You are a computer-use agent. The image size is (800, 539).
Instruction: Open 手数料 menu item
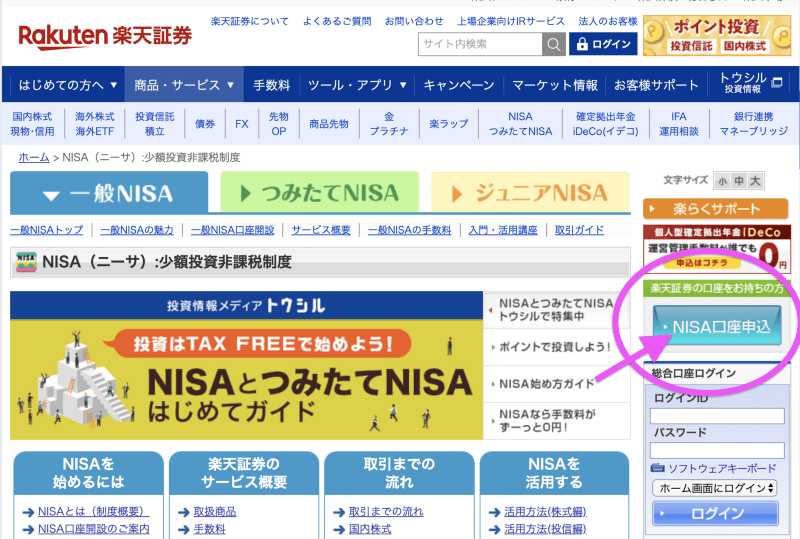(x=271, y=85)
